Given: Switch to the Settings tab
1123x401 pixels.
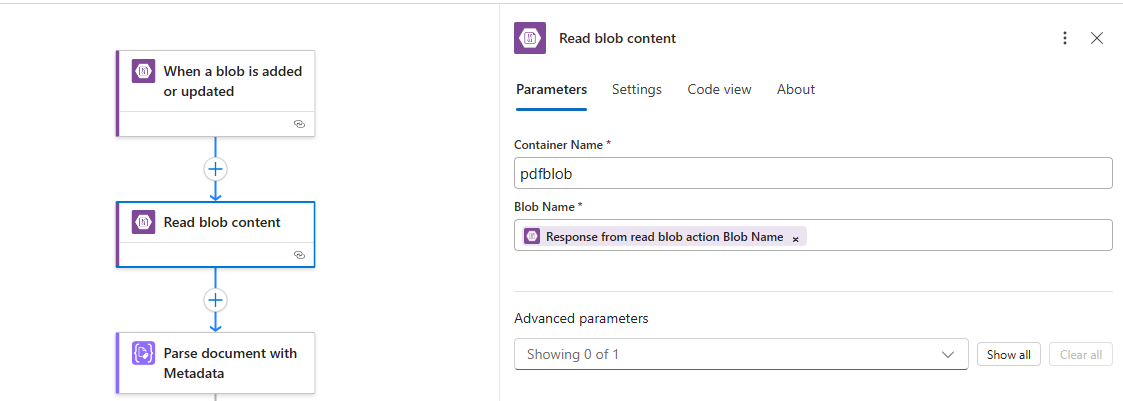Looking at the screenshot, I should (637, 89).
